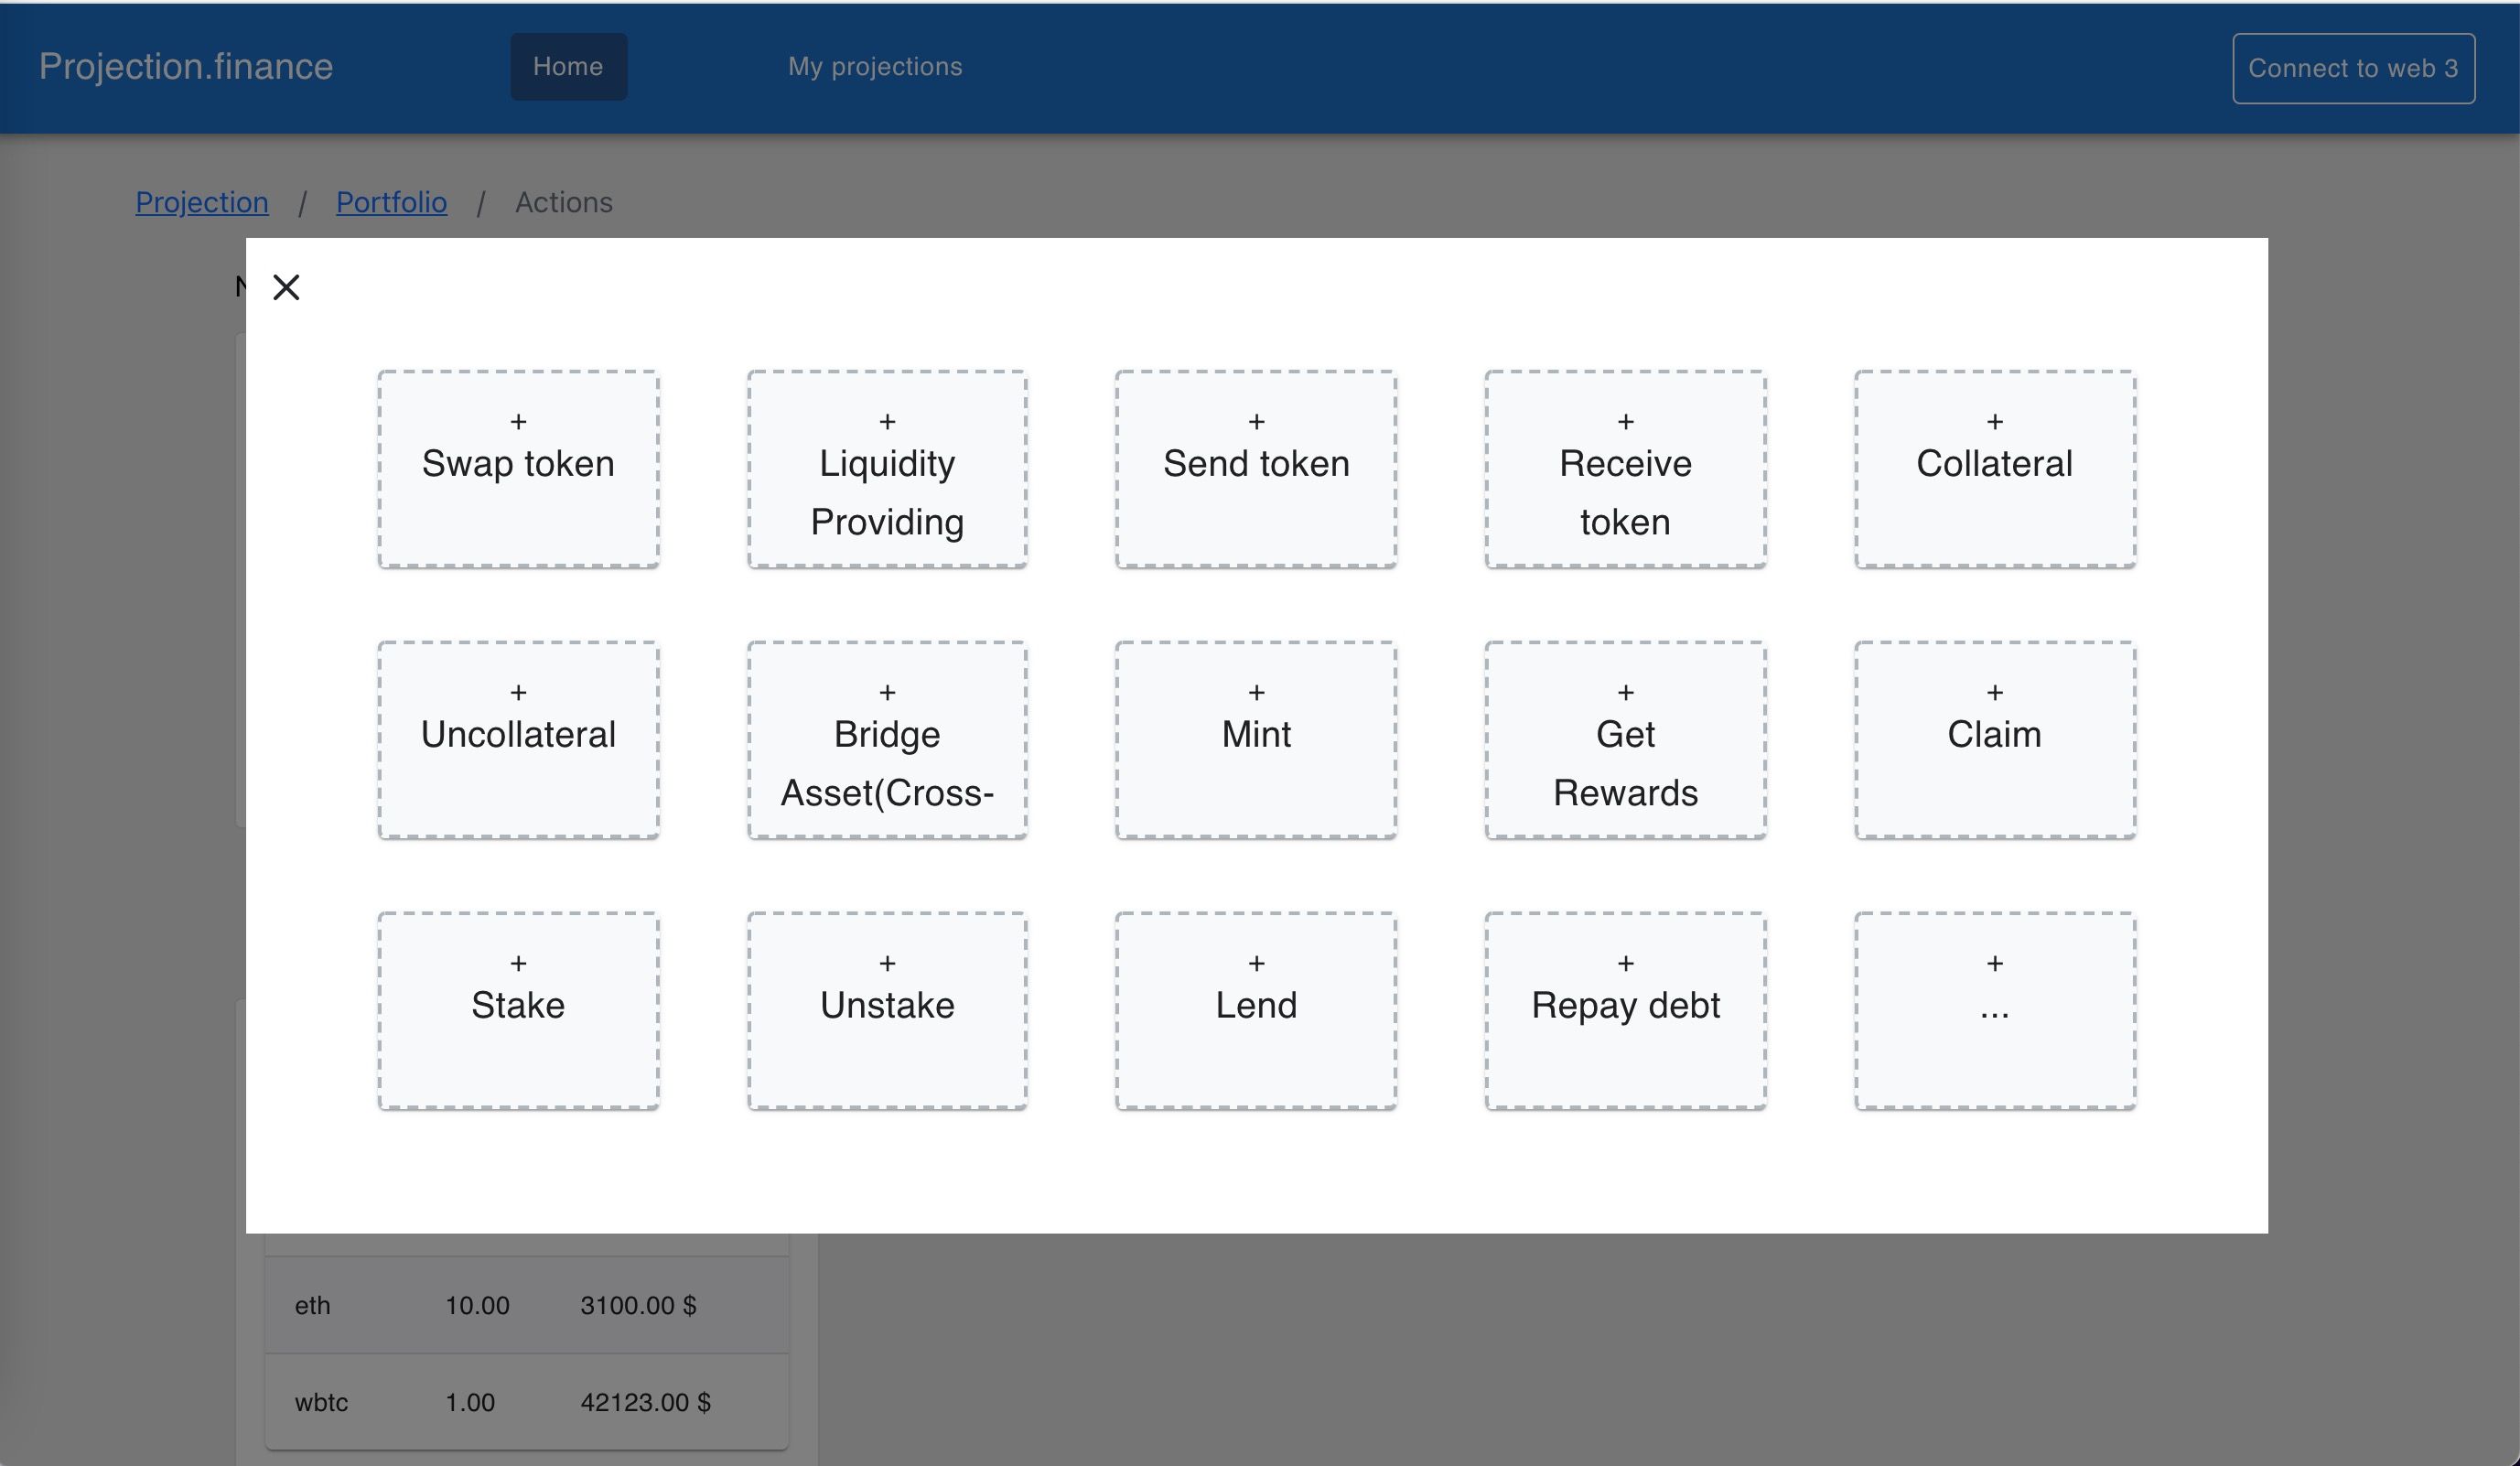This screenshot has height=1466, width=2520.
Task: Select the Claim action tile
Action: [1995, 738]
